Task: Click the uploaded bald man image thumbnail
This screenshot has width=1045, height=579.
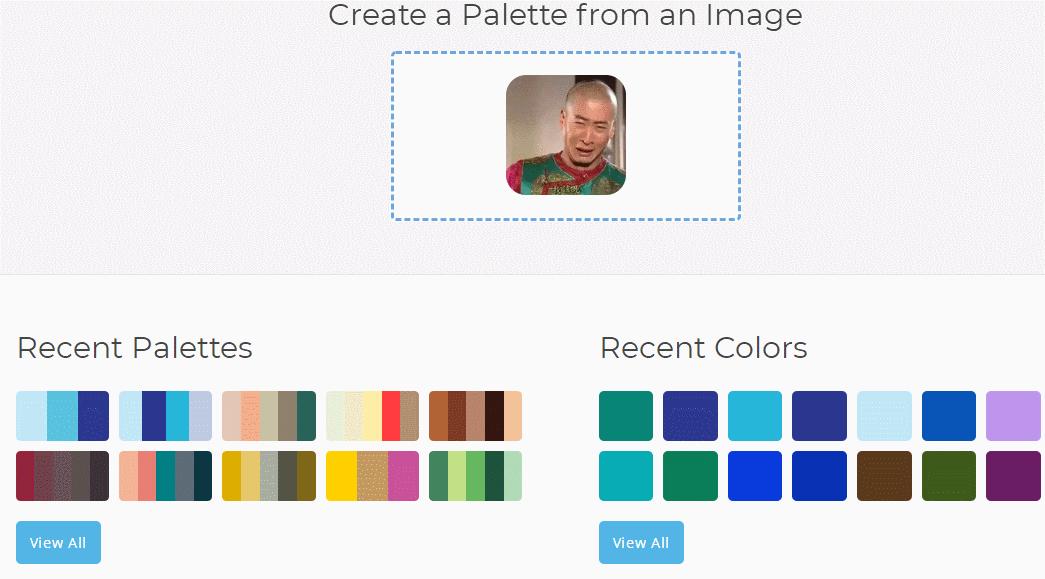Action: (565, 135)
